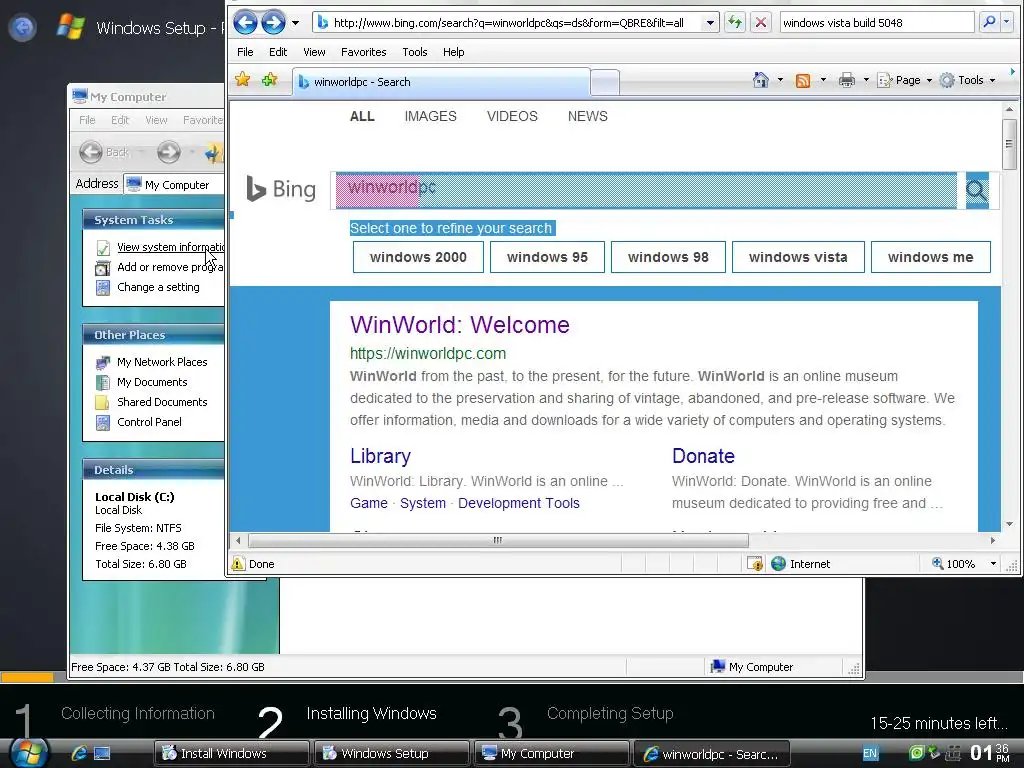Switch to Bing NEWS results
The height and width of the screenshot is (768, 1024).
click(x=588, y=116)
